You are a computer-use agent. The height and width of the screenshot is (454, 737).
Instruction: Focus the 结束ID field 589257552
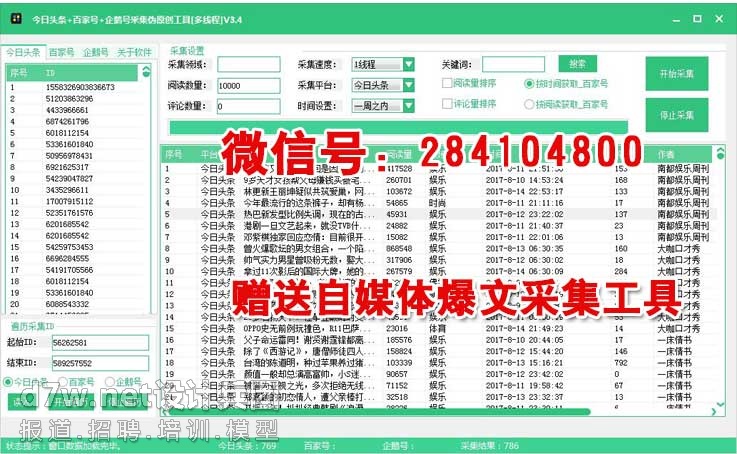tap(101, 363)
